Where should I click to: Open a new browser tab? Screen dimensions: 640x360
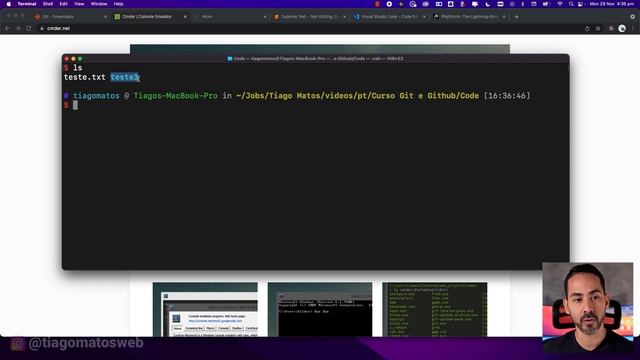click(516, 17)
